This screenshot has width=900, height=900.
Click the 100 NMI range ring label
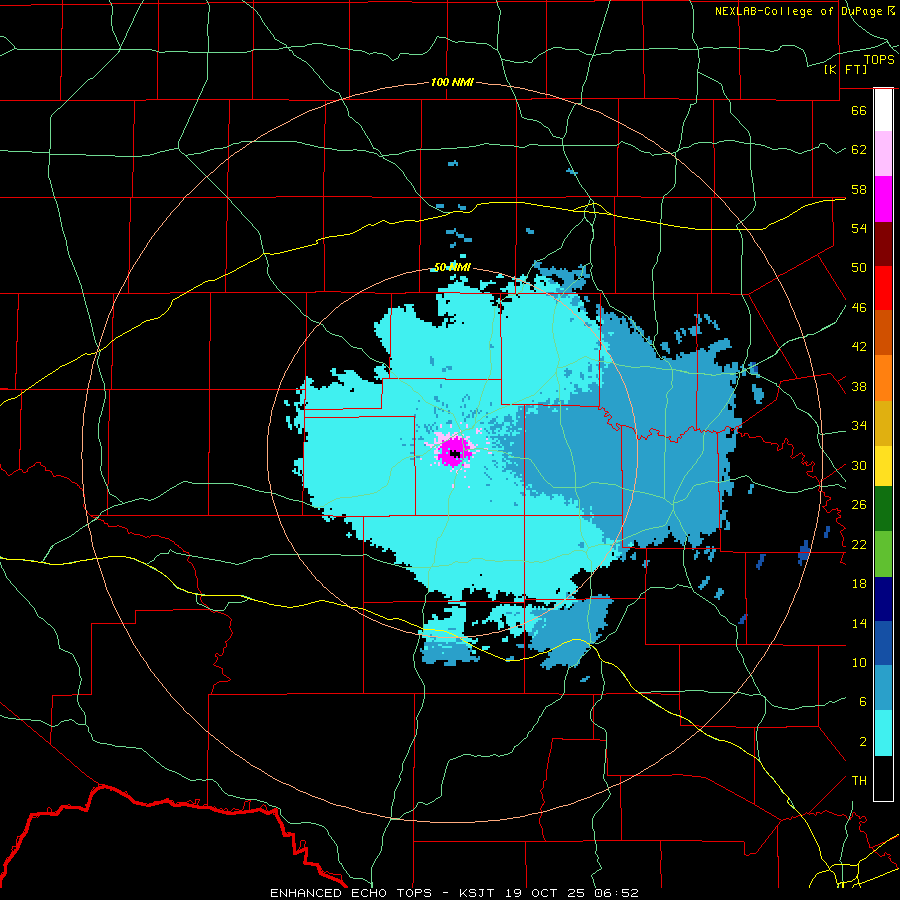(x=452, y=82)
